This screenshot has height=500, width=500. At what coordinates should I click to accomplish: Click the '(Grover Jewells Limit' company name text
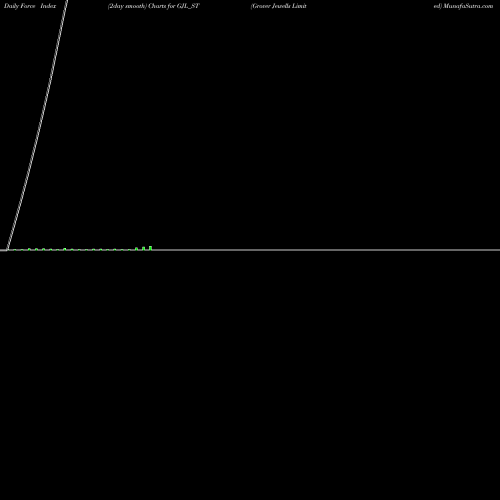(279, 6)
